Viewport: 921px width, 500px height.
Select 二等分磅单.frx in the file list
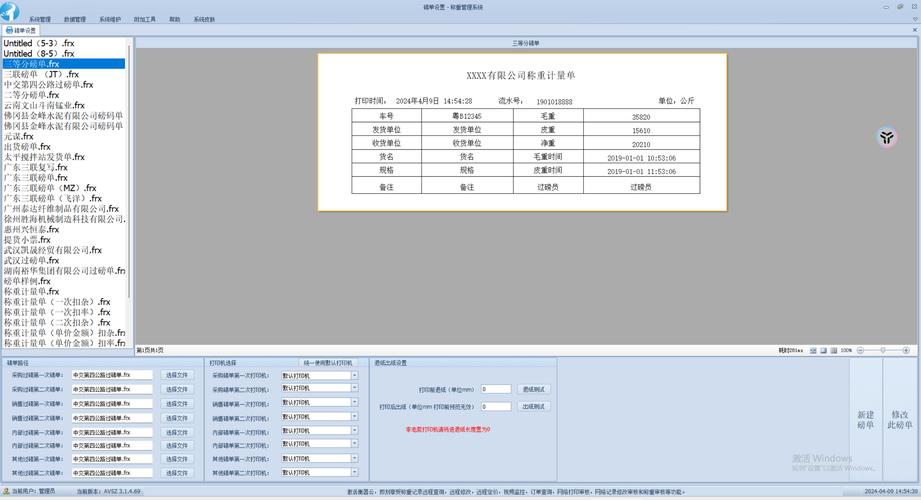pyautogui.click(x=32, y=95)
